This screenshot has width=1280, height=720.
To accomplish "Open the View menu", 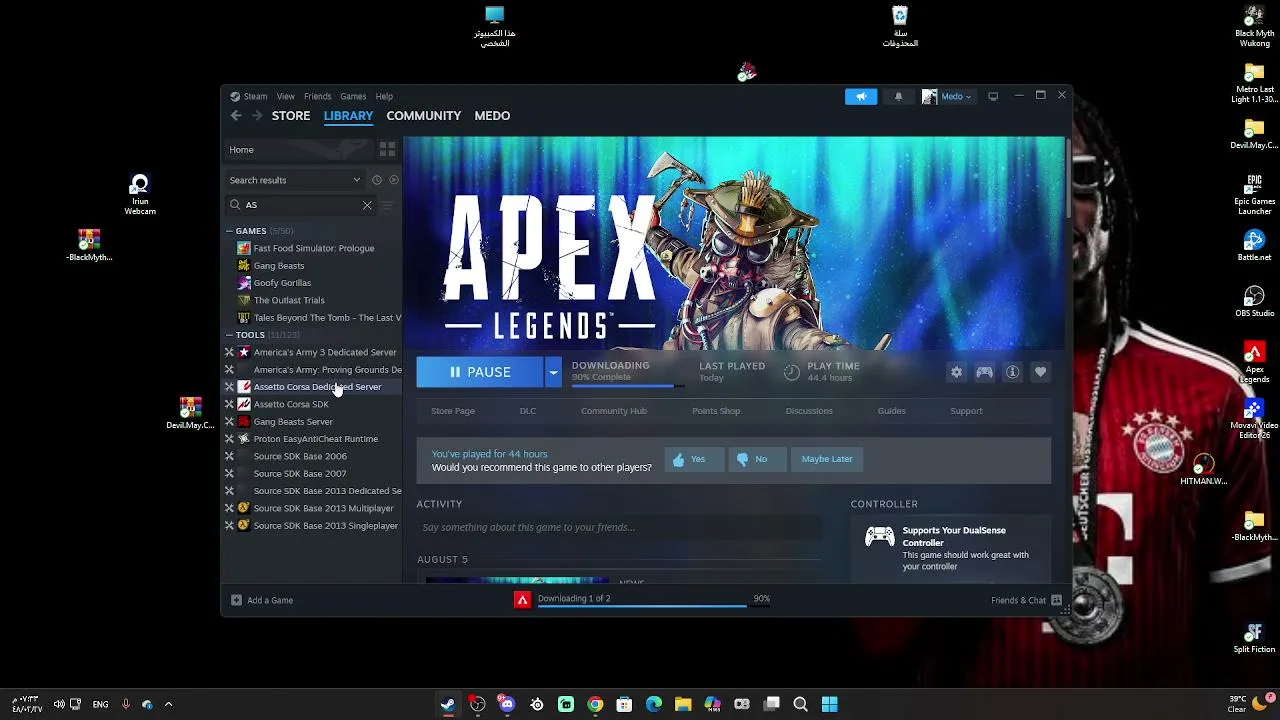I will tap(286, 96).
